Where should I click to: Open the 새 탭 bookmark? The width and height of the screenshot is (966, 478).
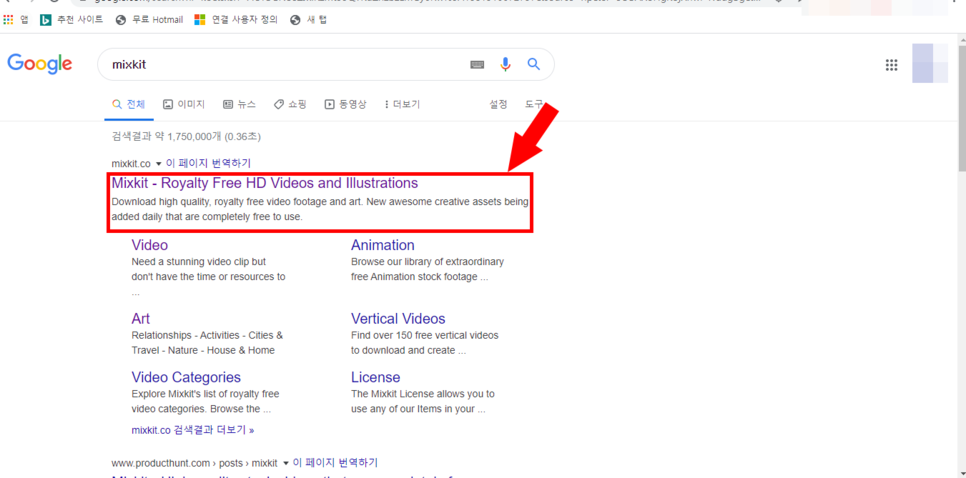[x=309, y=20]
